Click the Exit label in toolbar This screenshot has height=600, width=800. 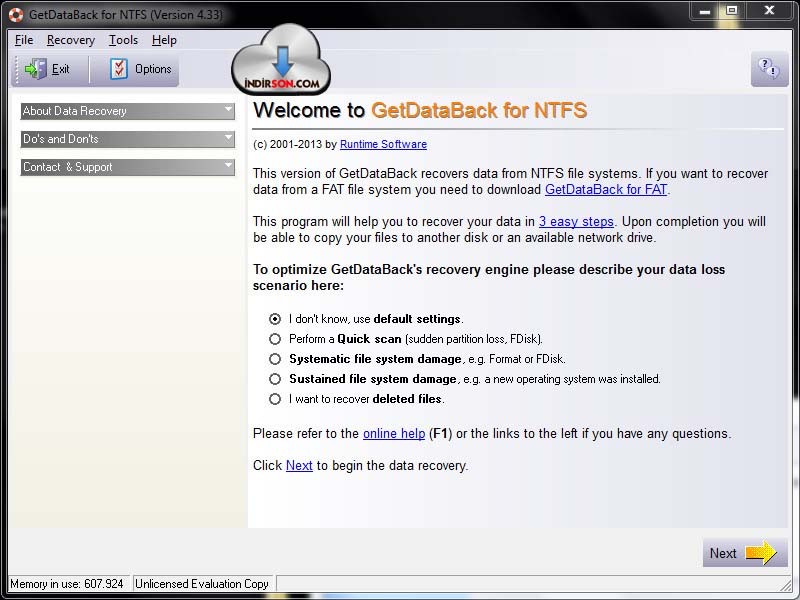(x=61, y=69)
